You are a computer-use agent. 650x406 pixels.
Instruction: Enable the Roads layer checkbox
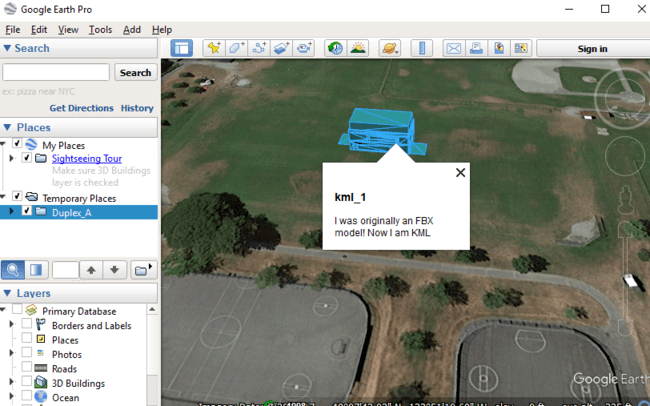click(x=27, y=367)
